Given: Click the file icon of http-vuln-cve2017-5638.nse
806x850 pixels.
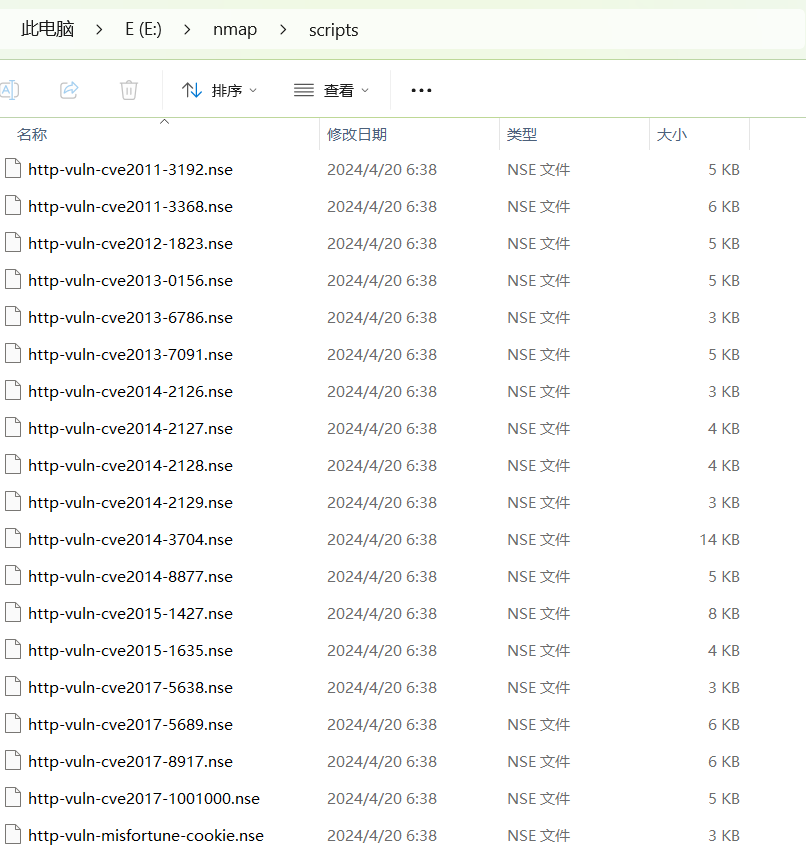Looking at the screenshot, I should pos(13,687).
